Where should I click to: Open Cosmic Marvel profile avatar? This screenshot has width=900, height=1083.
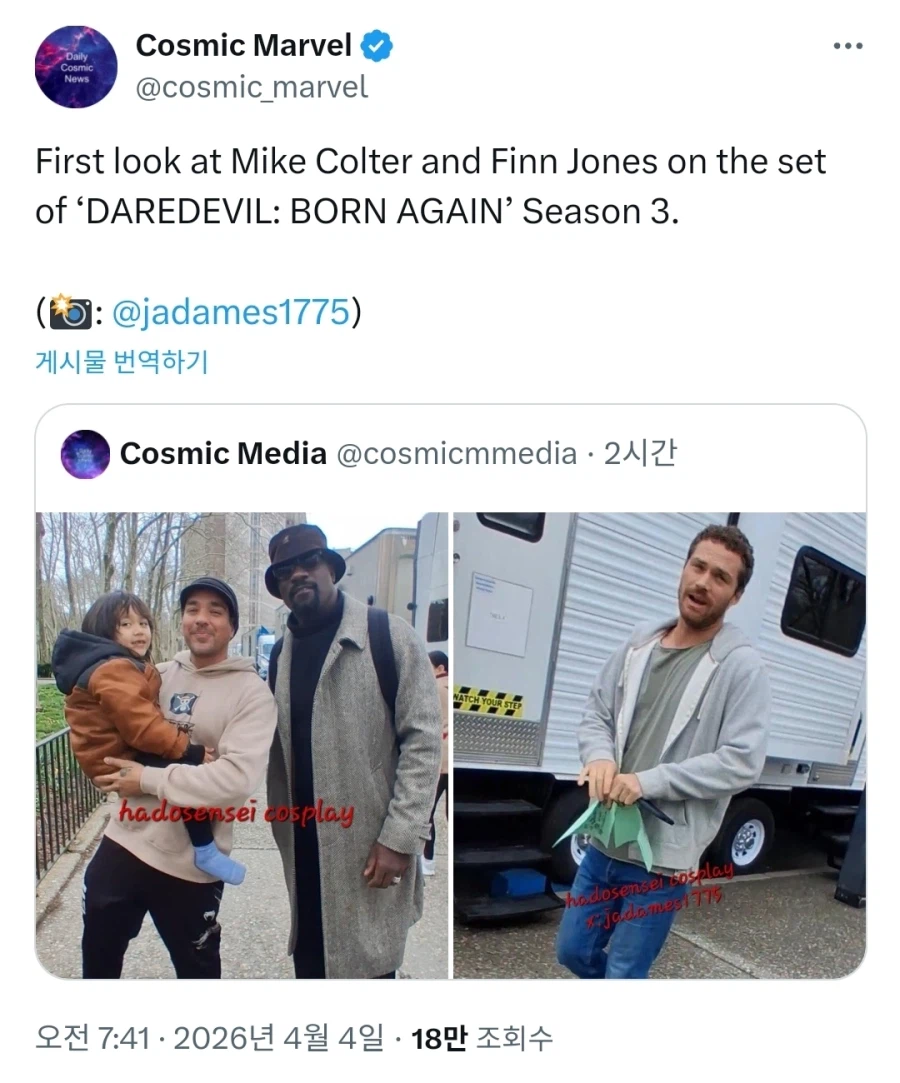[x=76, y=67]
